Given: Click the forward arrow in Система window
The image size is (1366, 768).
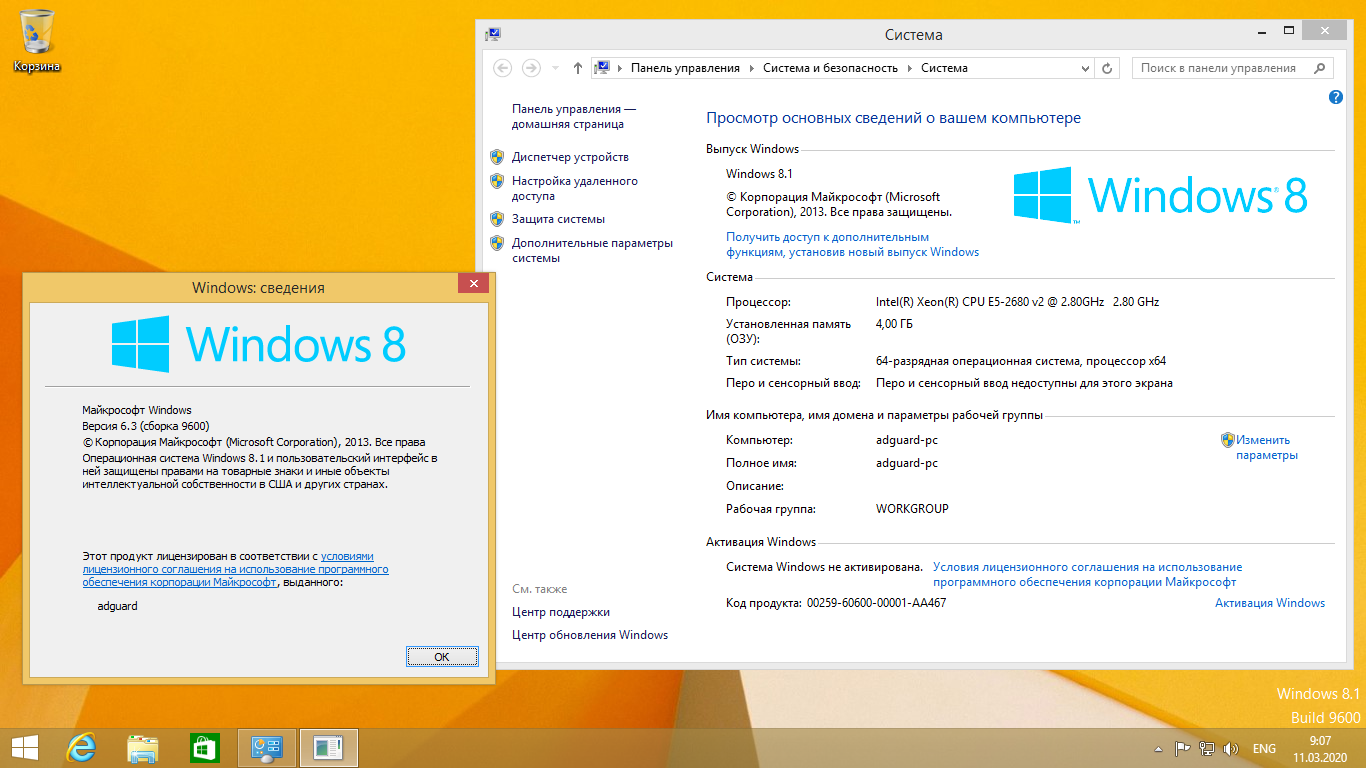Looking at the screenshot, I should point(531,68).
